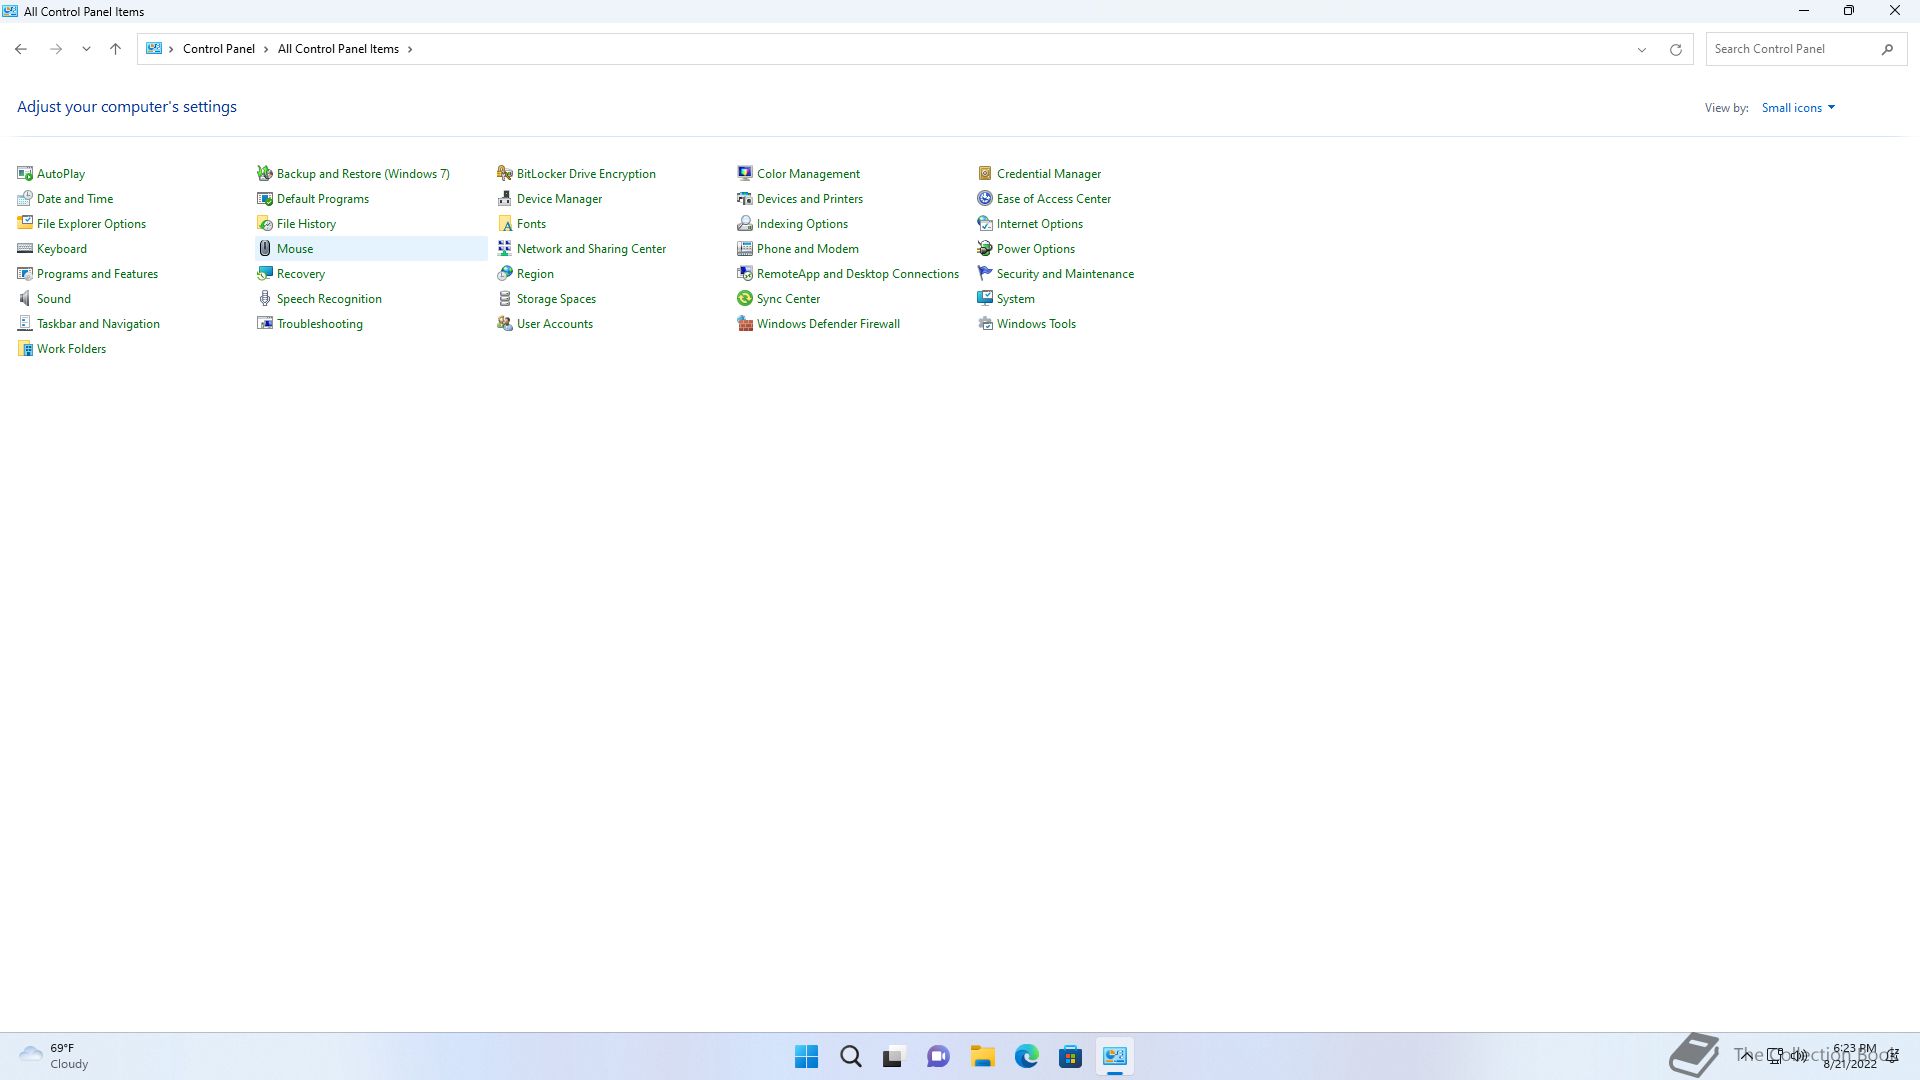The height and width of the screenshot is (1080, 1920).
Task: Click the Ease of Access Center icon
Action: click(985, 199)
